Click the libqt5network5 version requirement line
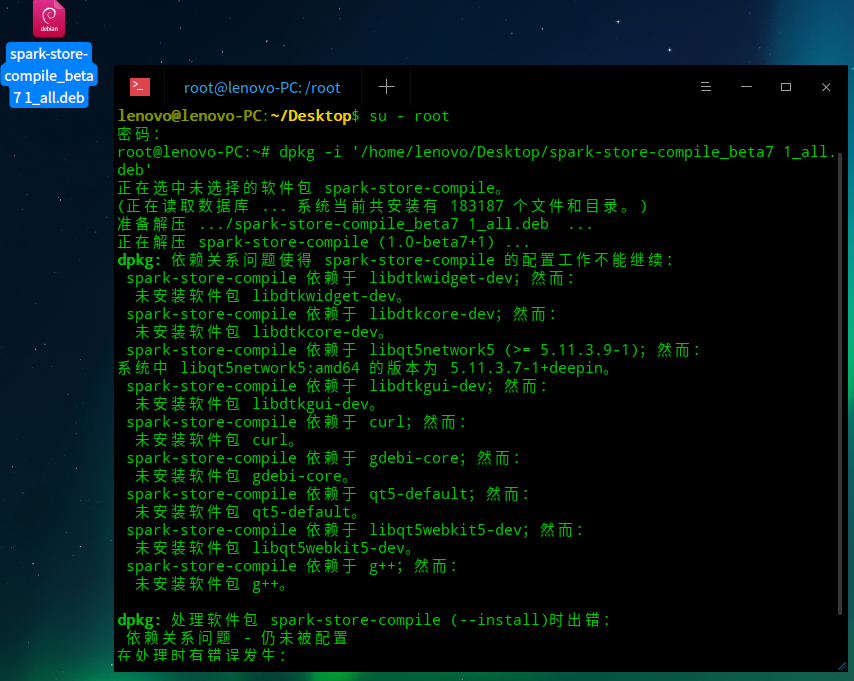Screen dimensions: 854x681 [413, 350]
